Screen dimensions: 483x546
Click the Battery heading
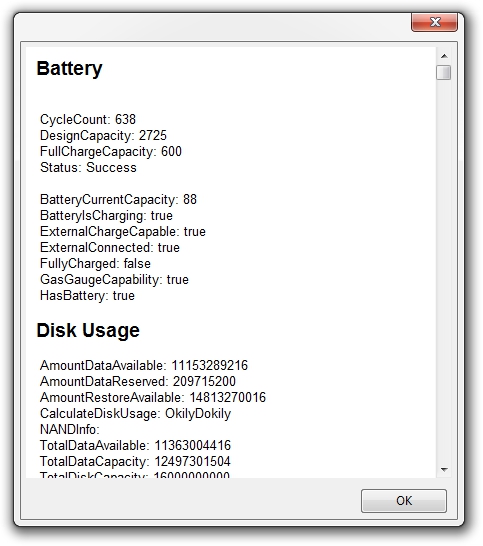70,69
